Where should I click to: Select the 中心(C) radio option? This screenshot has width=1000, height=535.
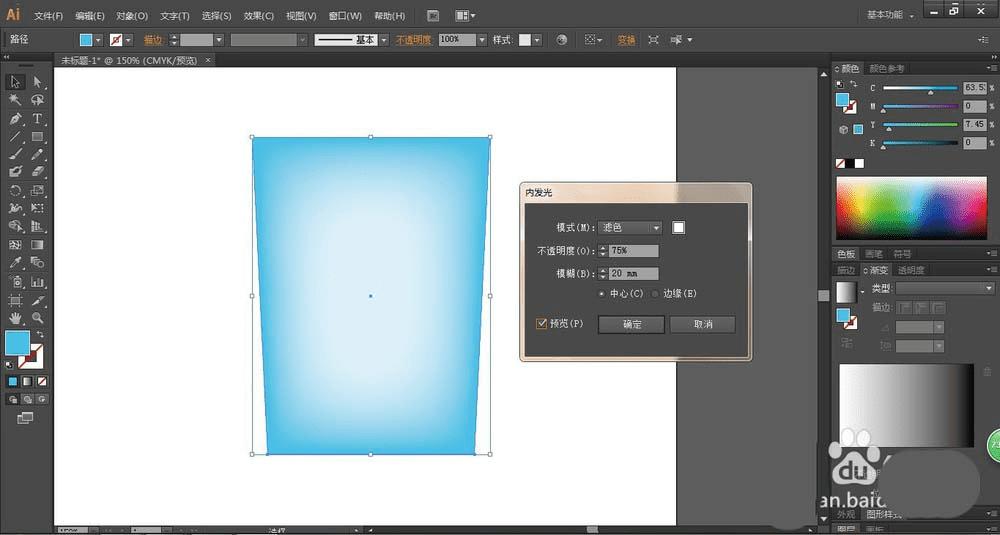tap(601, 293)
